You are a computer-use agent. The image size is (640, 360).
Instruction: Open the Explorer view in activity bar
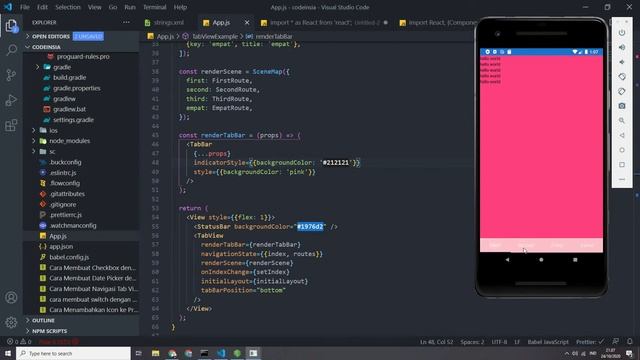(11, 25)
